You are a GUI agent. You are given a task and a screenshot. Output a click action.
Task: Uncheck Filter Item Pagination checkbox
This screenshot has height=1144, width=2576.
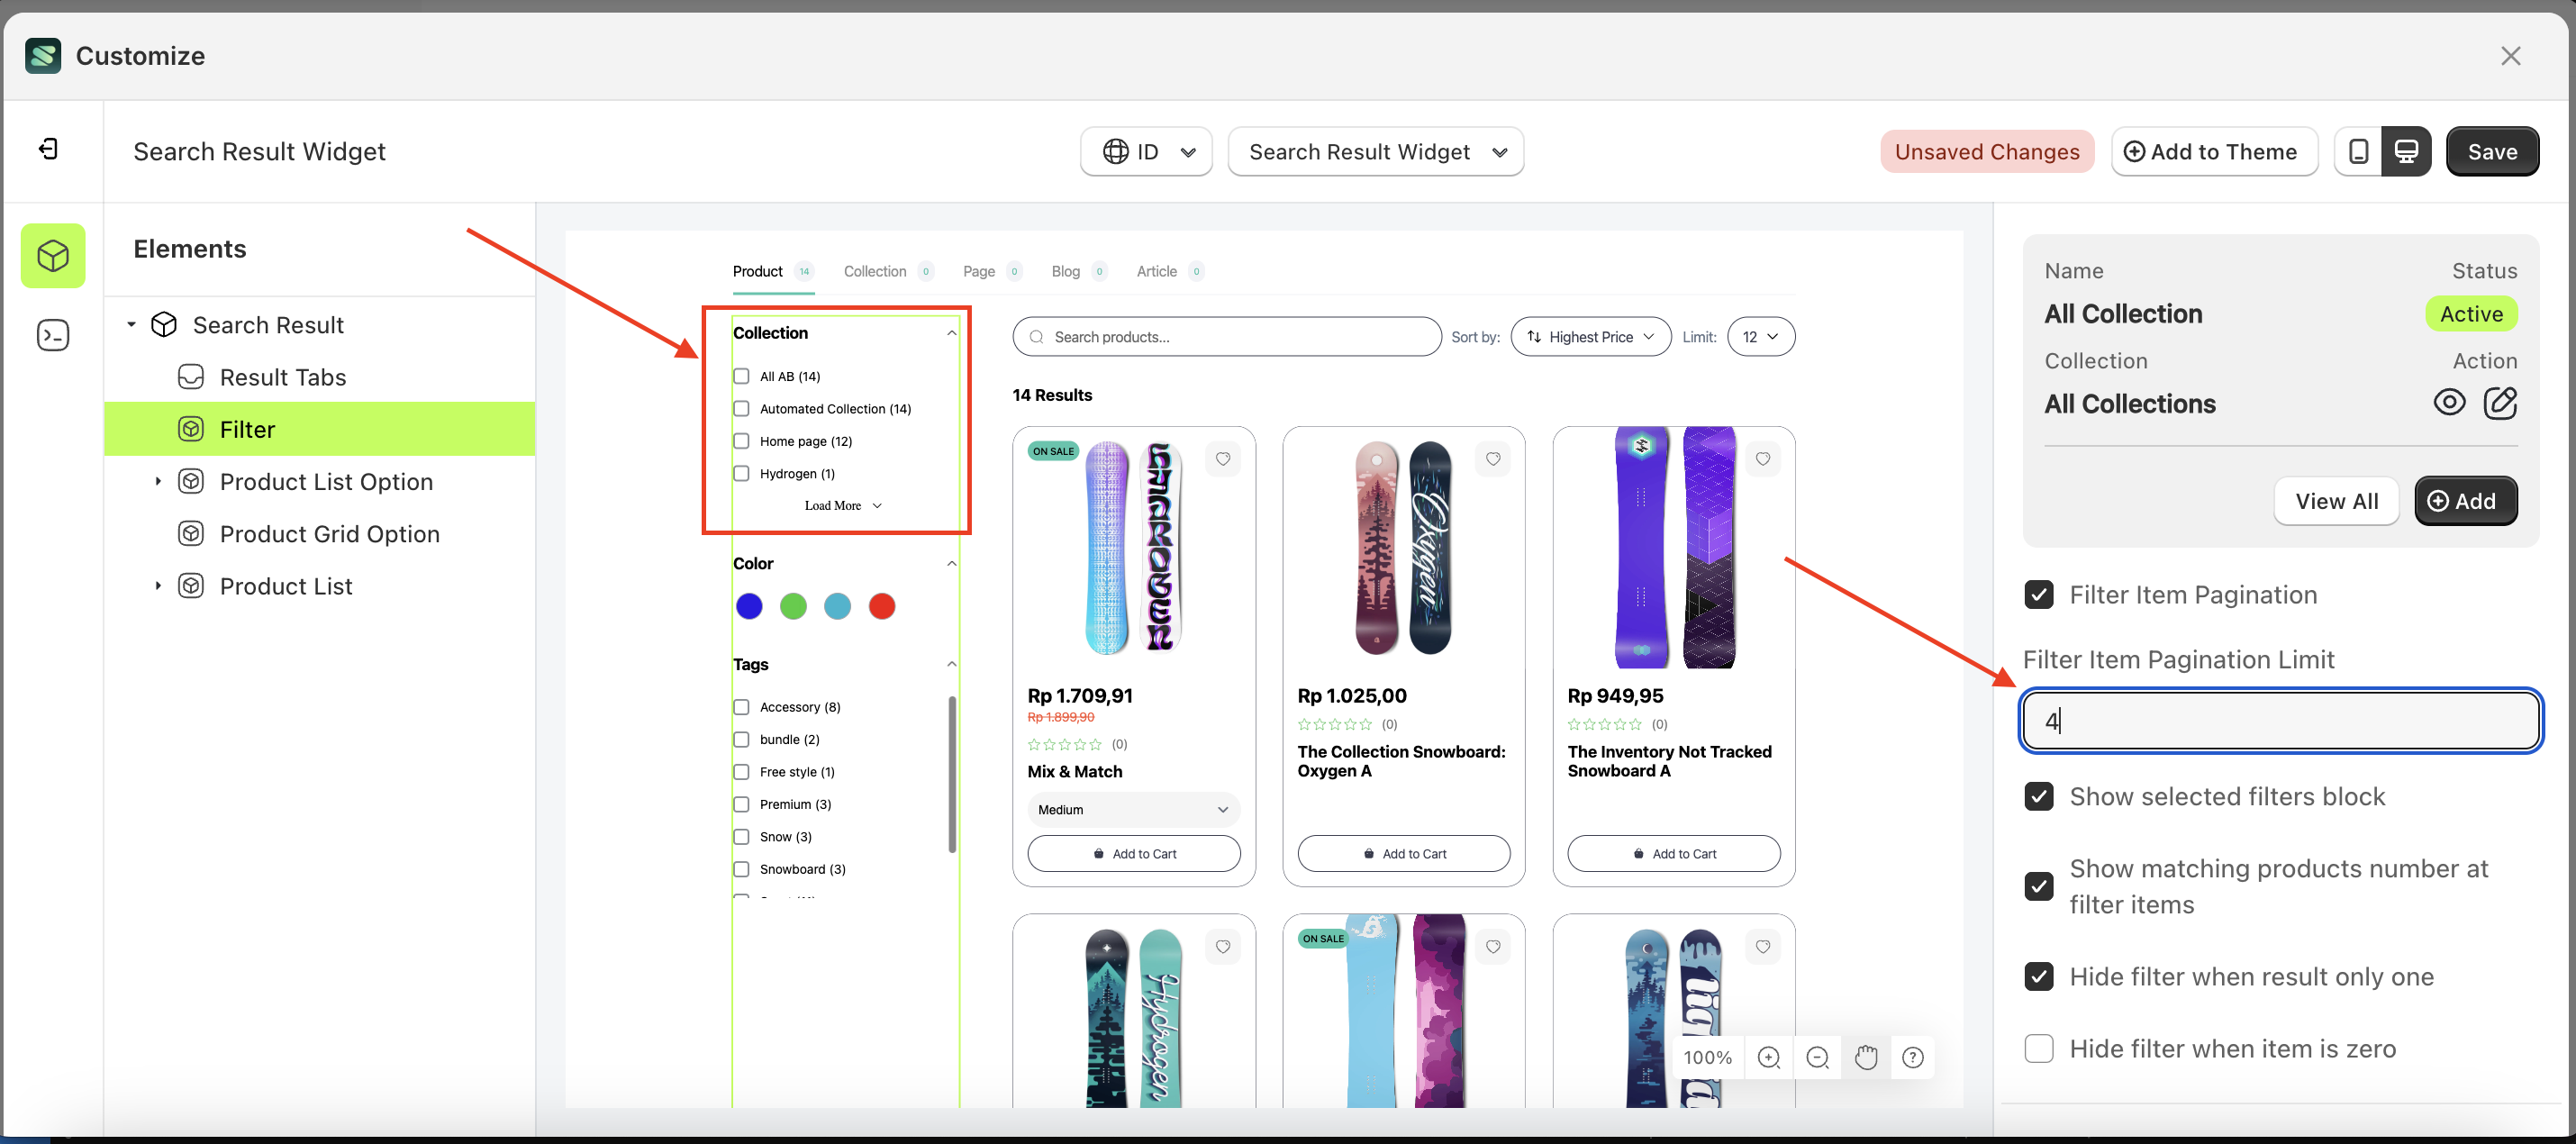click(2039, 595)
